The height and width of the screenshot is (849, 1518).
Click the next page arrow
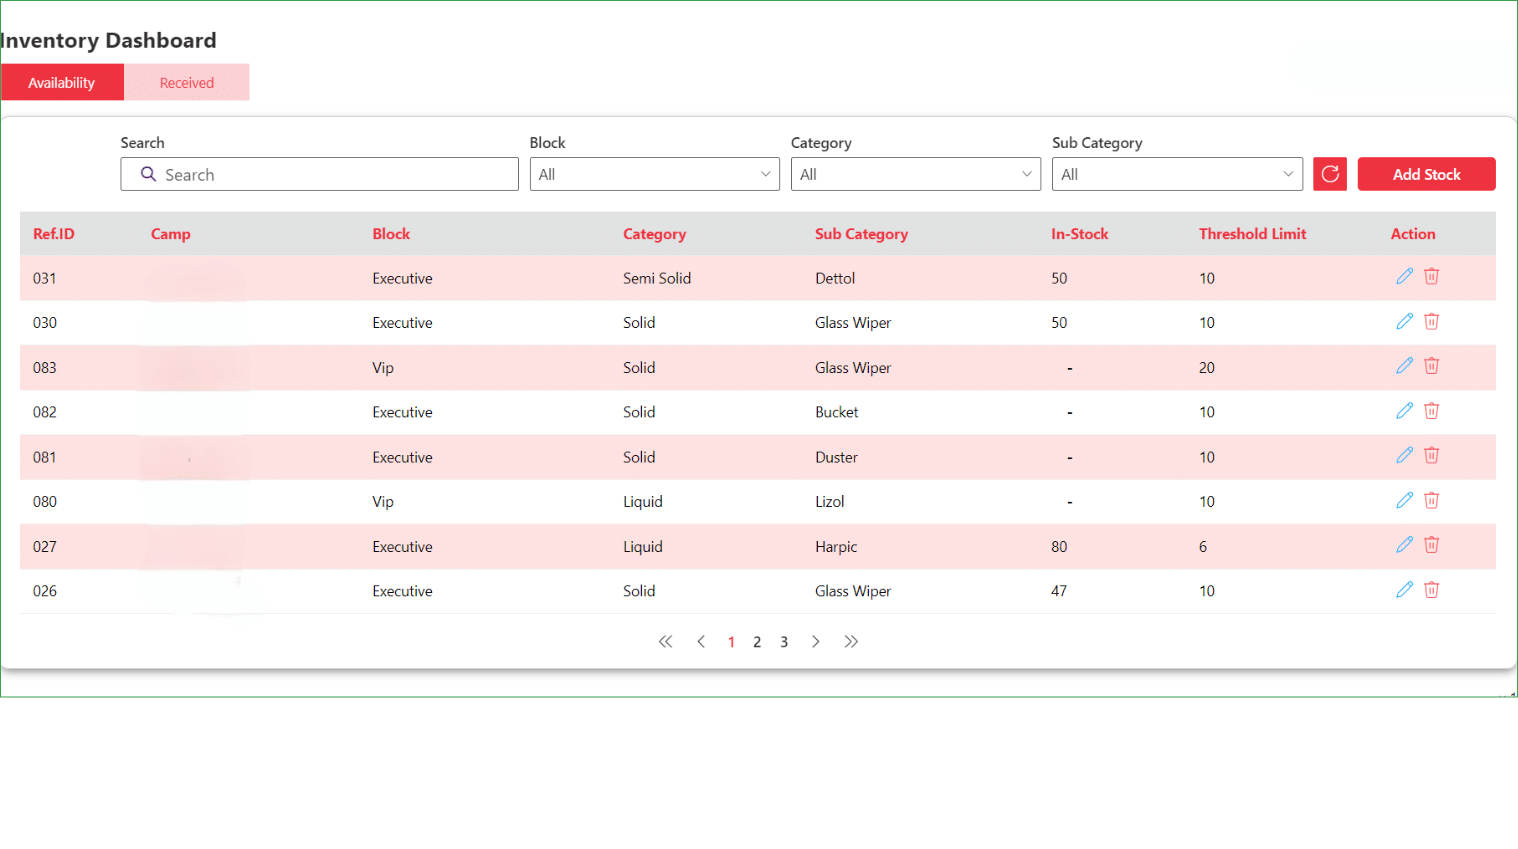point(816,641)
